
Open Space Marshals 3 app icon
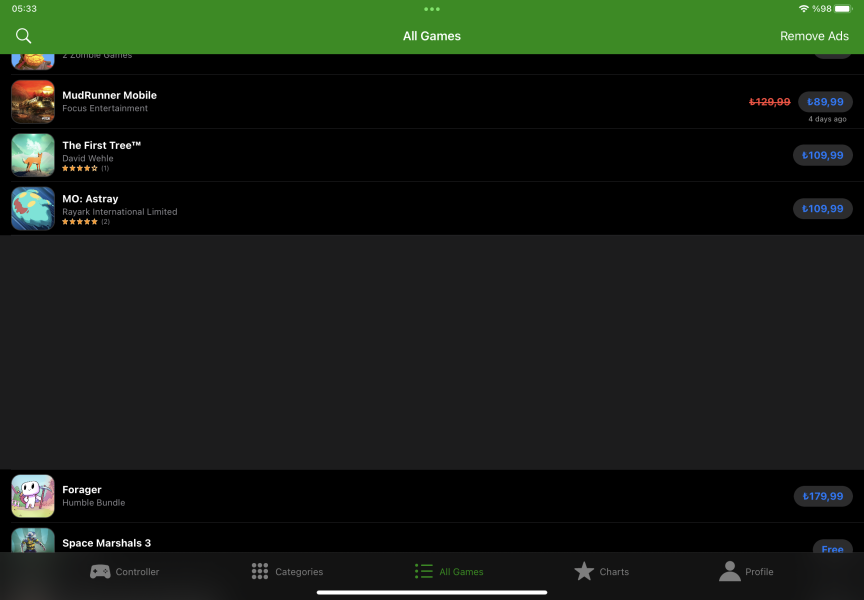pos(33,540)
